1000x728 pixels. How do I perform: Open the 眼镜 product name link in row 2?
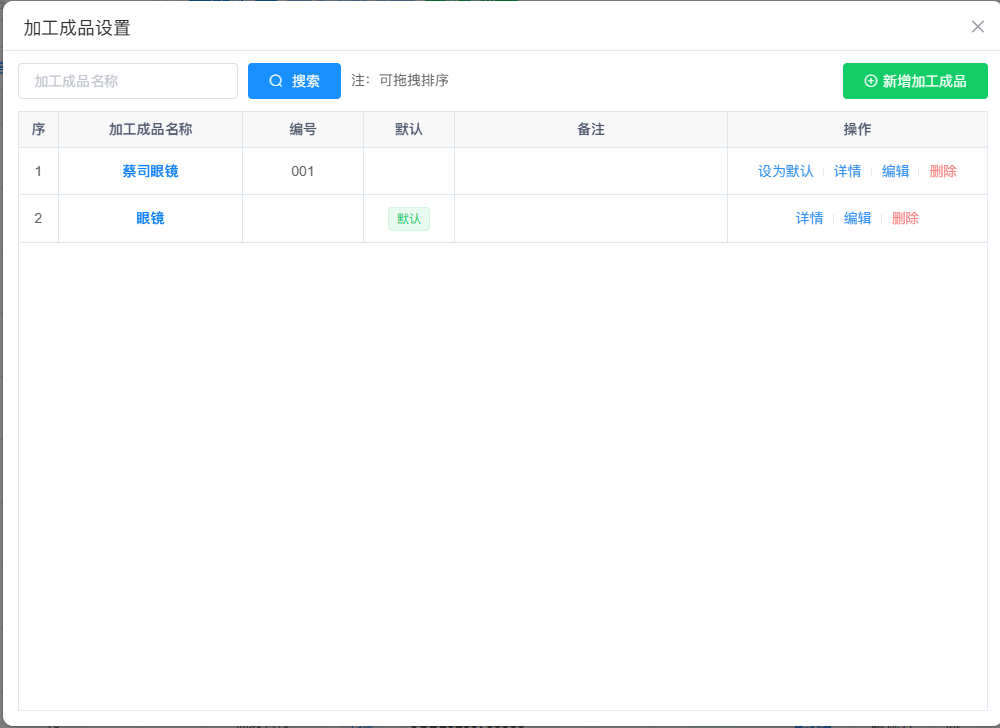tap(150, 218)
